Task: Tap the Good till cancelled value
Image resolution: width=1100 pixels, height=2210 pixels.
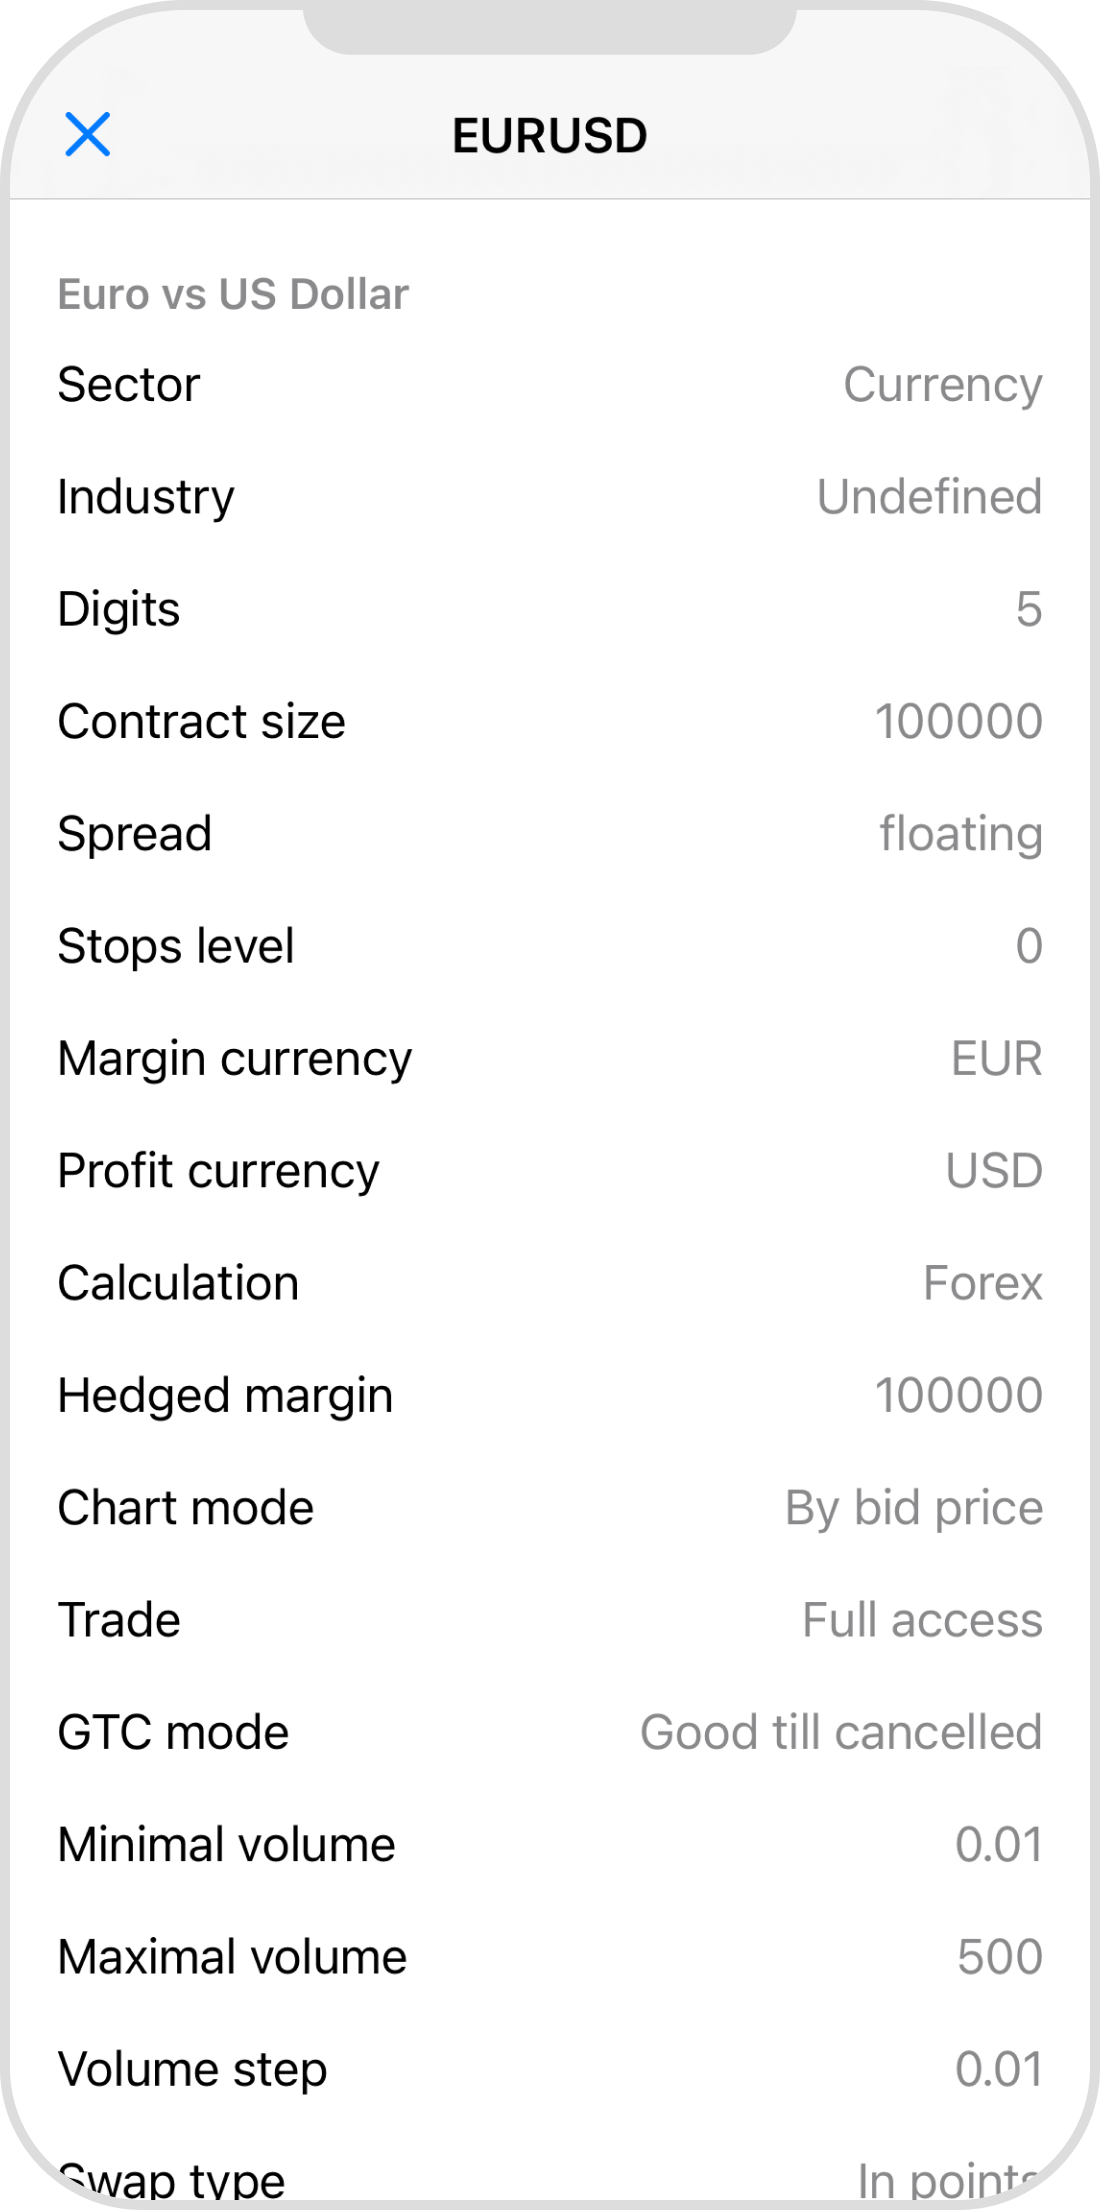Action: pyautogui.click(x=841, y=1733)
